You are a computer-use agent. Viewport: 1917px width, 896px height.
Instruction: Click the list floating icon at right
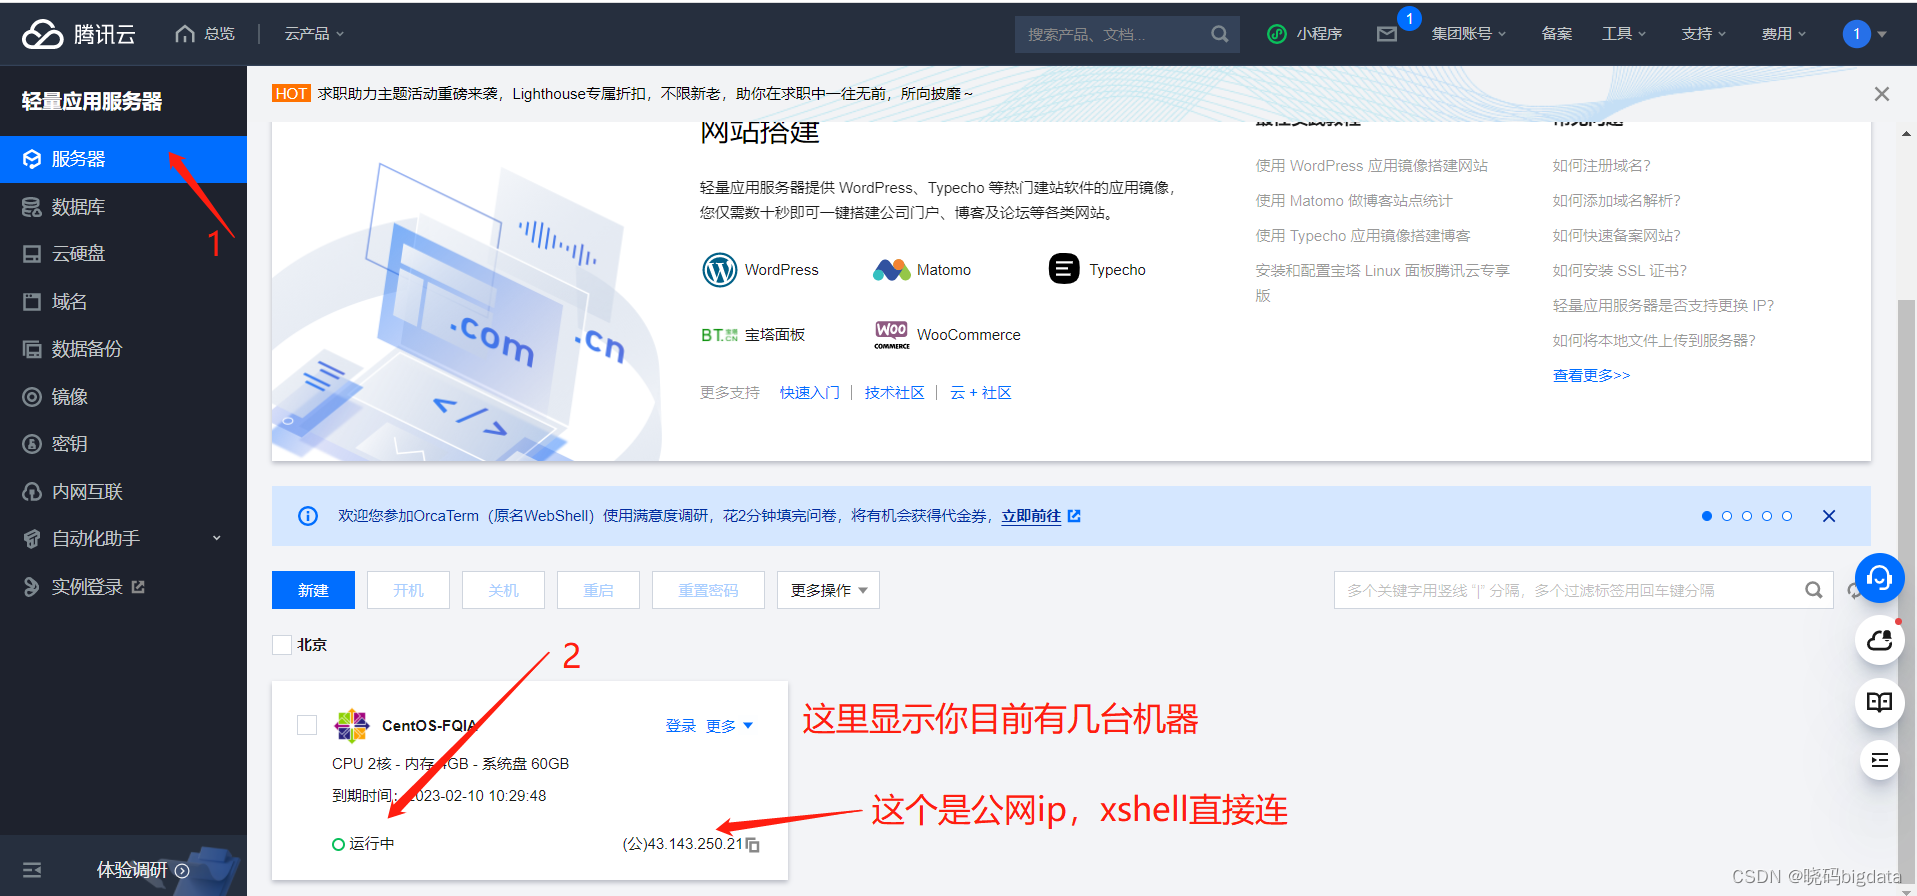coord(1880,761)
